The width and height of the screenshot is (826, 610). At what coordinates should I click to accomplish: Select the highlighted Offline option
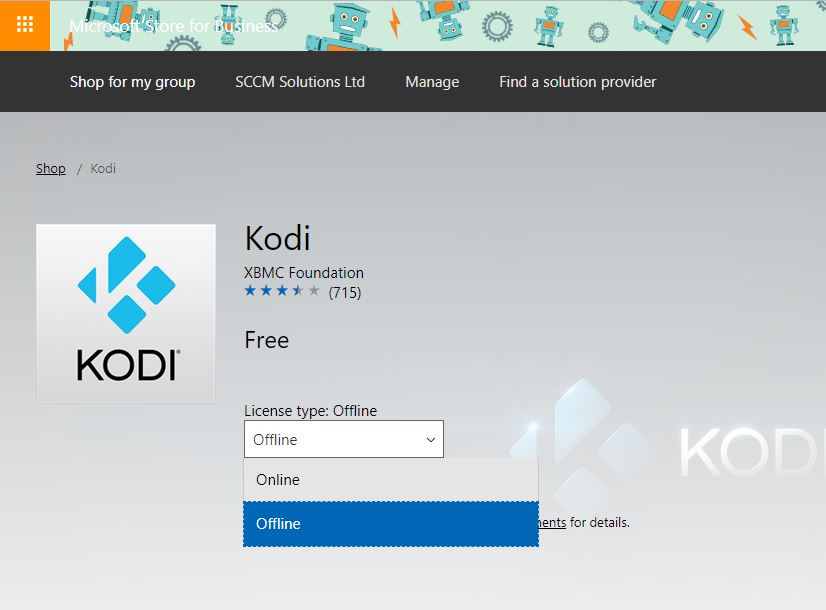[278, 523]
